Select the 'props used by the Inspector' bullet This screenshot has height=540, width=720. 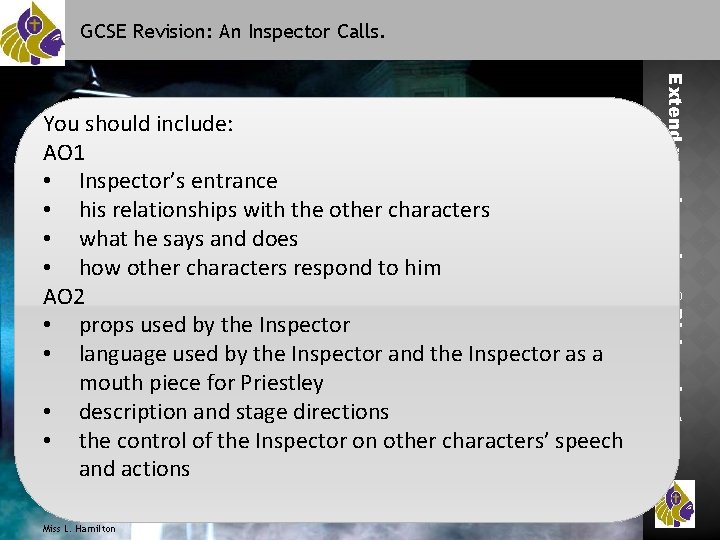pos(214,325)
